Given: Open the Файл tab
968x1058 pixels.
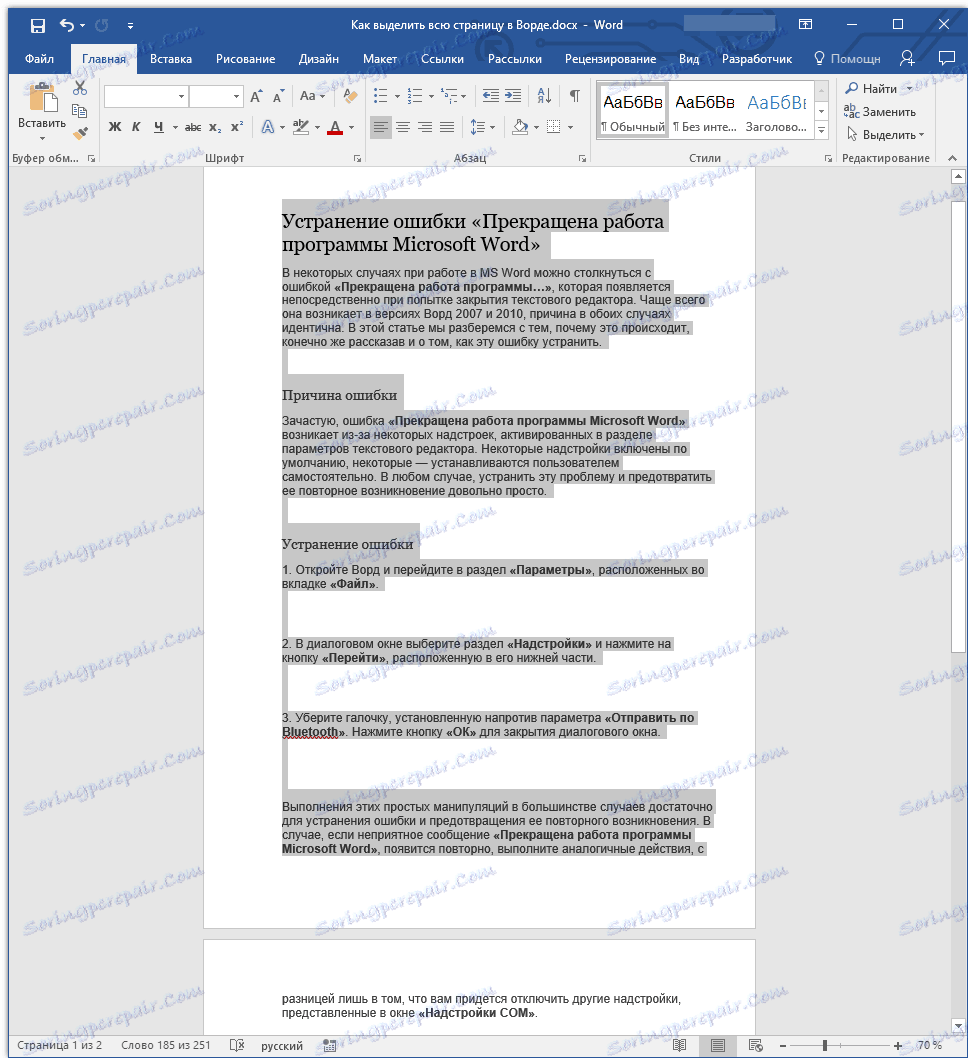Looking at the screenshot, I should coord(39,59).
